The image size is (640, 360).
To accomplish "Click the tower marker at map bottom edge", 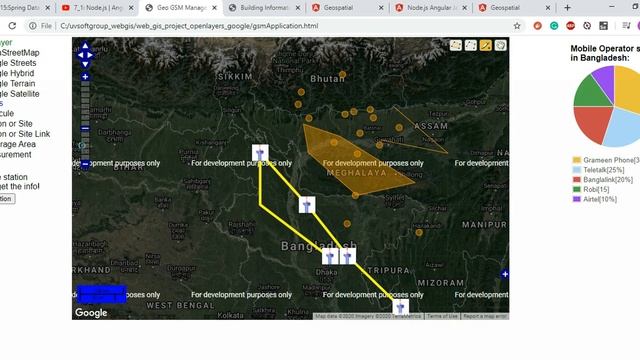I will click(400, 307).
